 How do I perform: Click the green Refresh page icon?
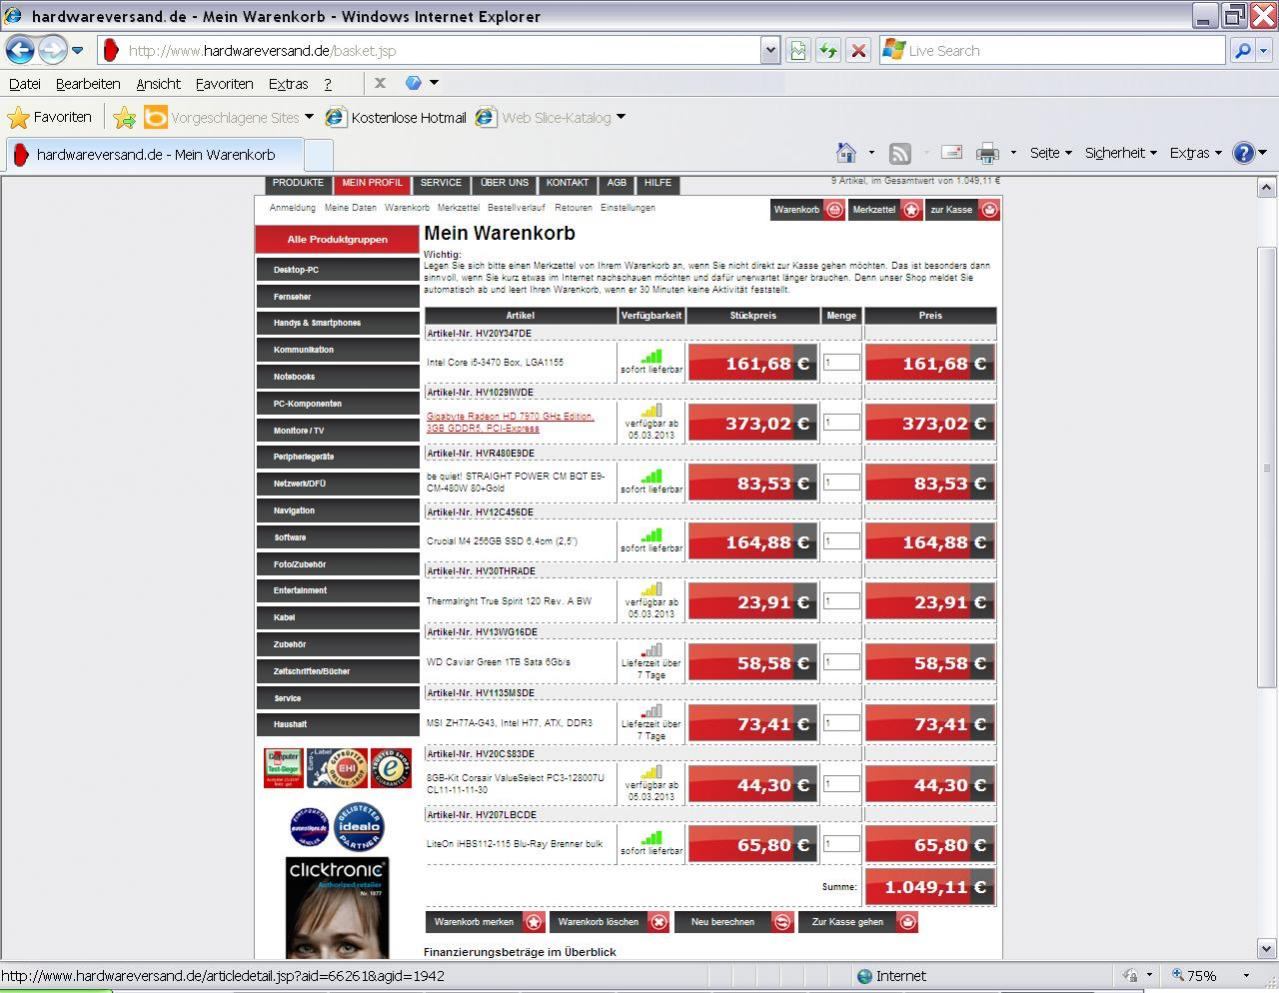pos(828,50)
